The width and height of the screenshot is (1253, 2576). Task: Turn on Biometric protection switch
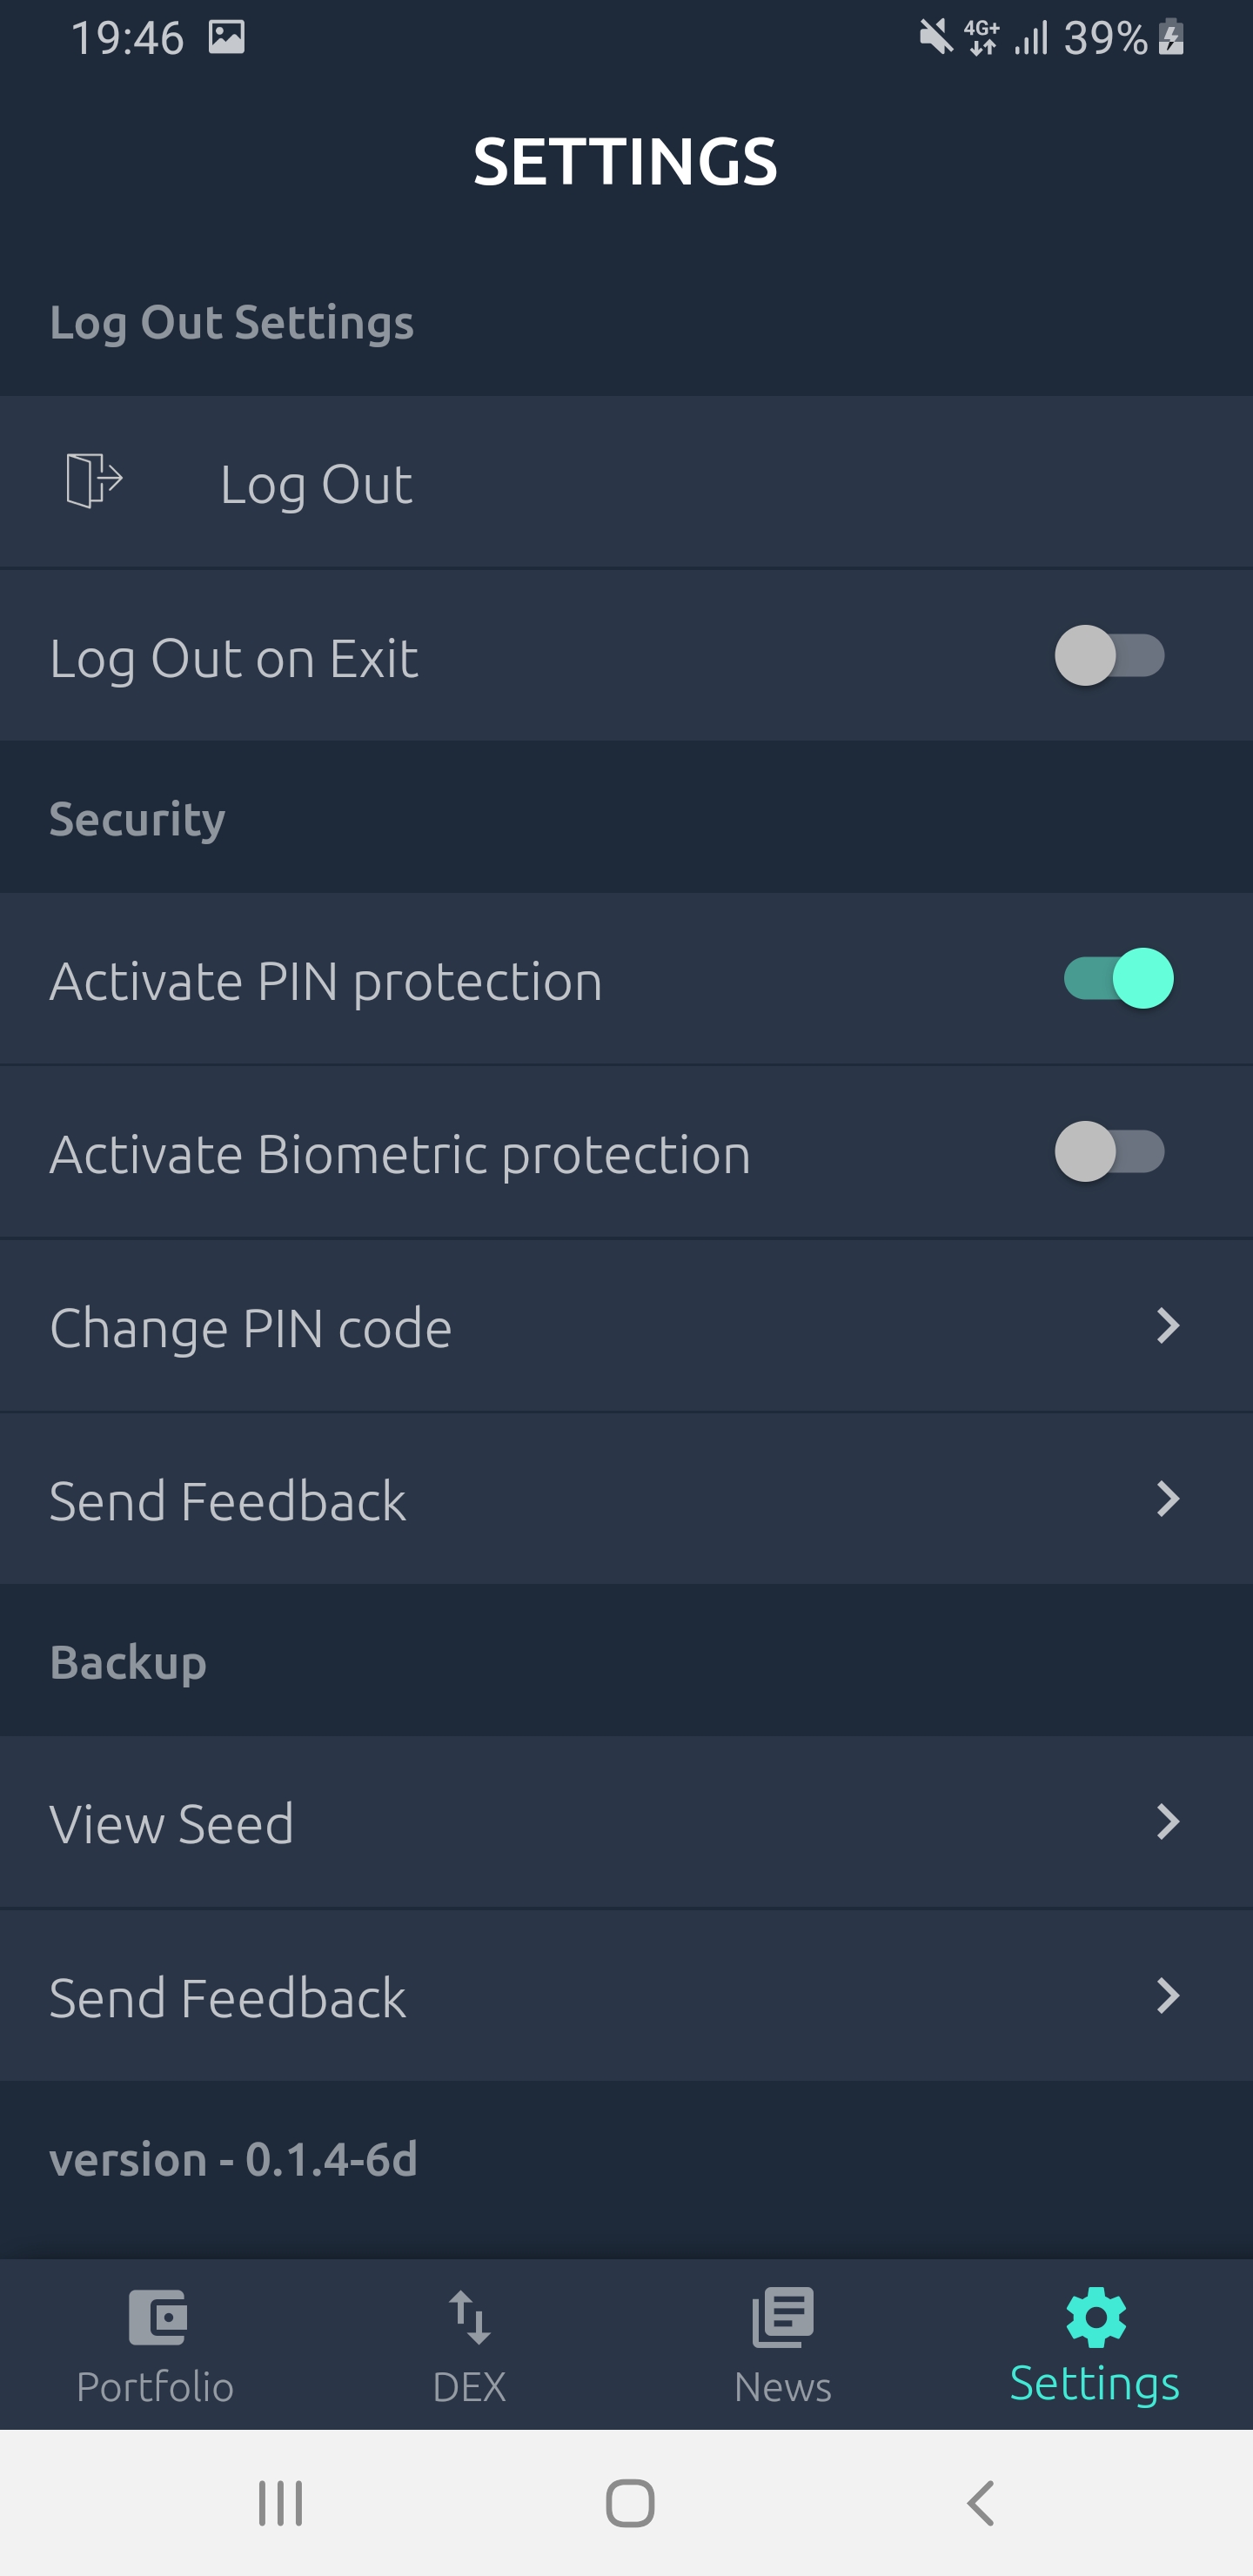pyautogui.click(x=1109, y=1152)
